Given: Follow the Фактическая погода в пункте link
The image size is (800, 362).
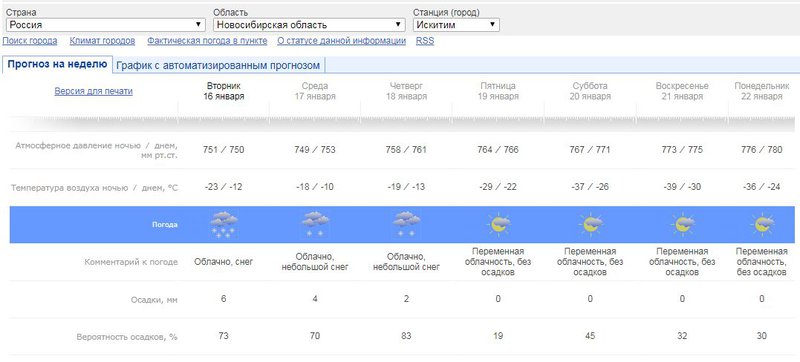Looking at the screenshot, I should coord(207,41).
